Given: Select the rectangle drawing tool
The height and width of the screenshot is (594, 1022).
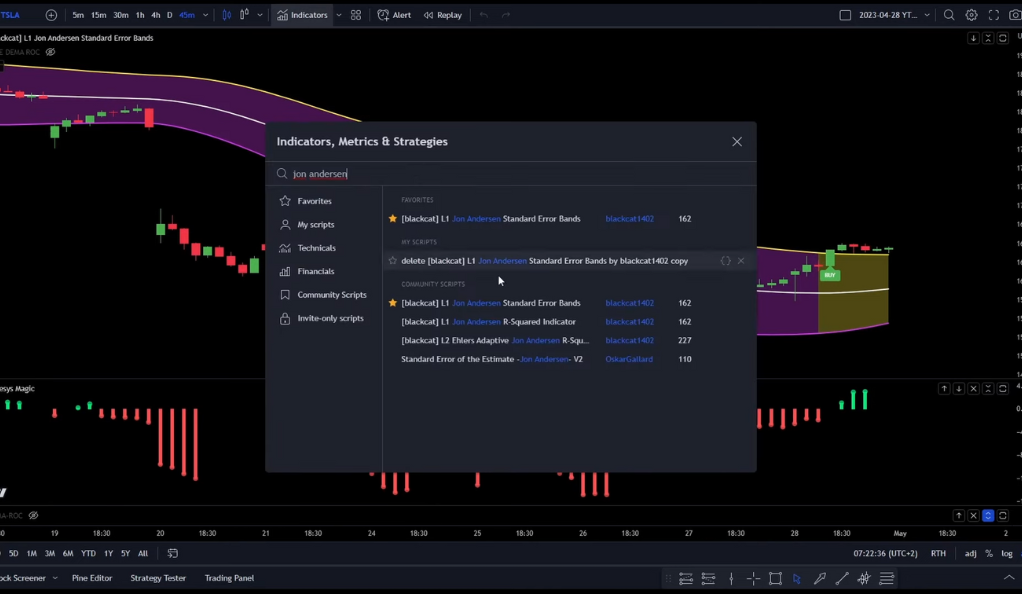Looking at the screenshot, I should click(775, 578).
